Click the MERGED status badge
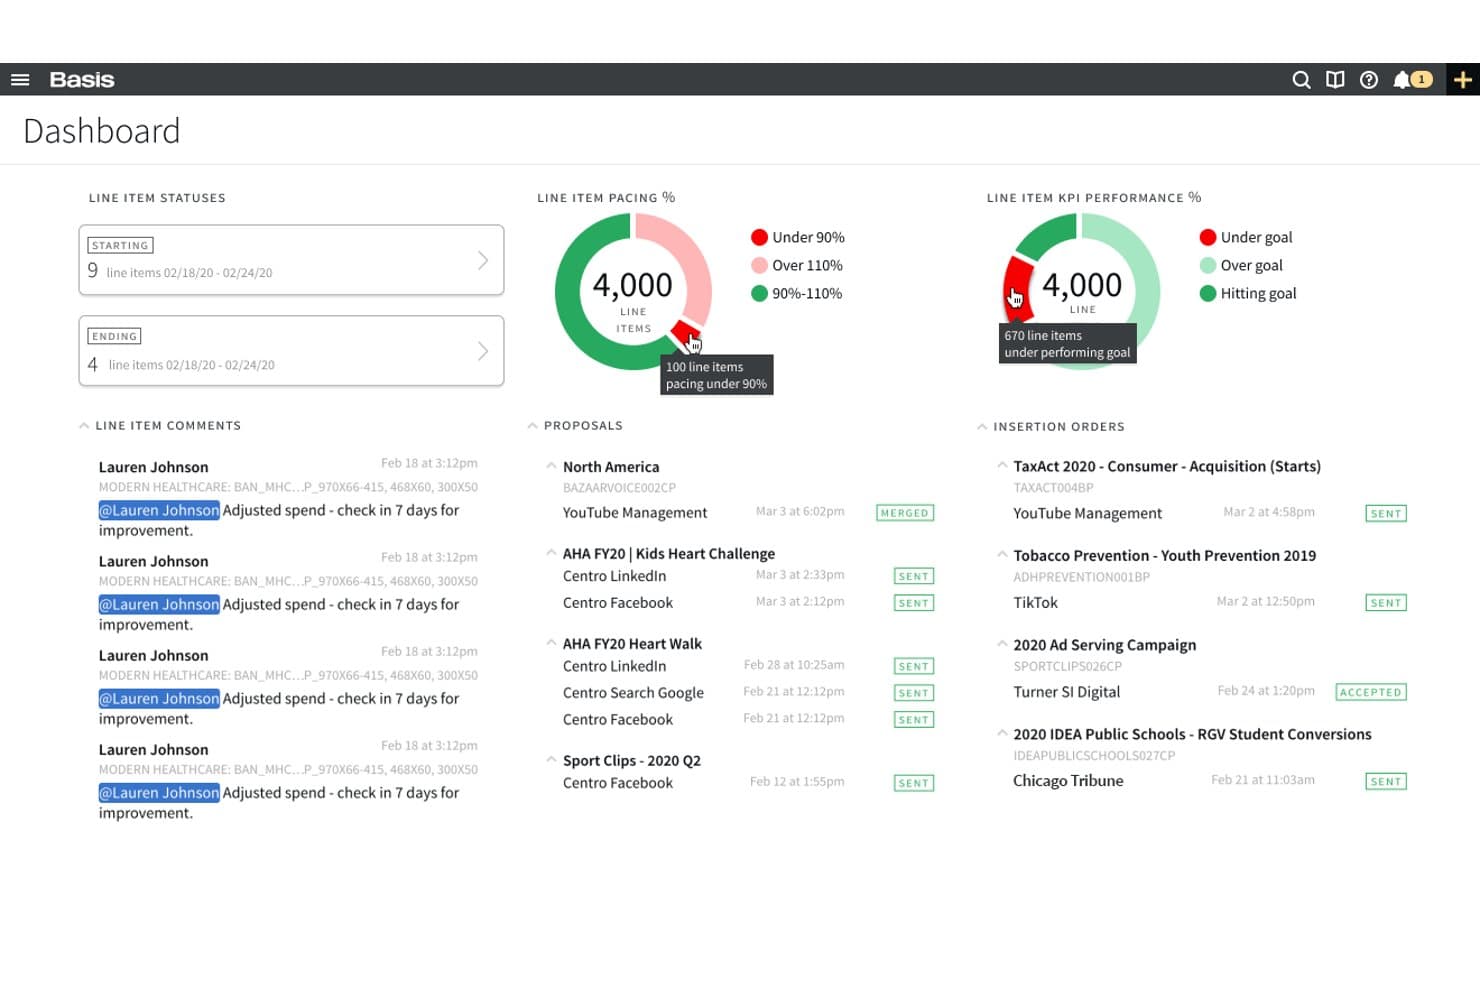Image resolution: width=1480 pixels, height=987 pixels. pyautogui.click(x=905, y=513)
